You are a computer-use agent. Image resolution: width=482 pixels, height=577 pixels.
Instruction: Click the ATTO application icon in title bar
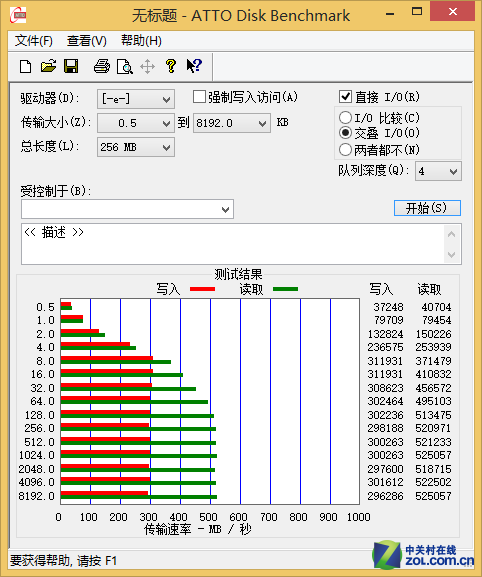tap(18, 15)
